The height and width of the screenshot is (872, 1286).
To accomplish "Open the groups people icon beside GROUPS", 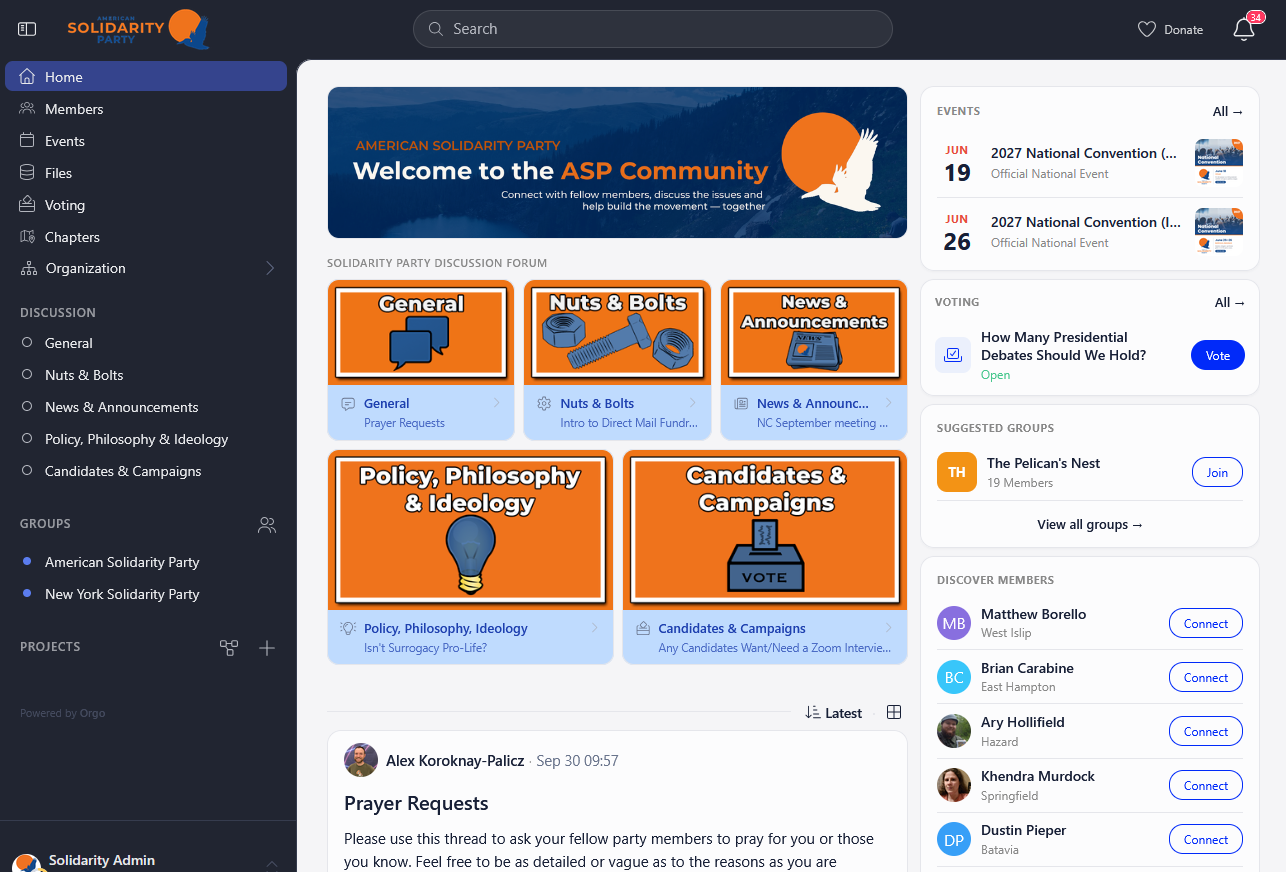I will point(267,524).
